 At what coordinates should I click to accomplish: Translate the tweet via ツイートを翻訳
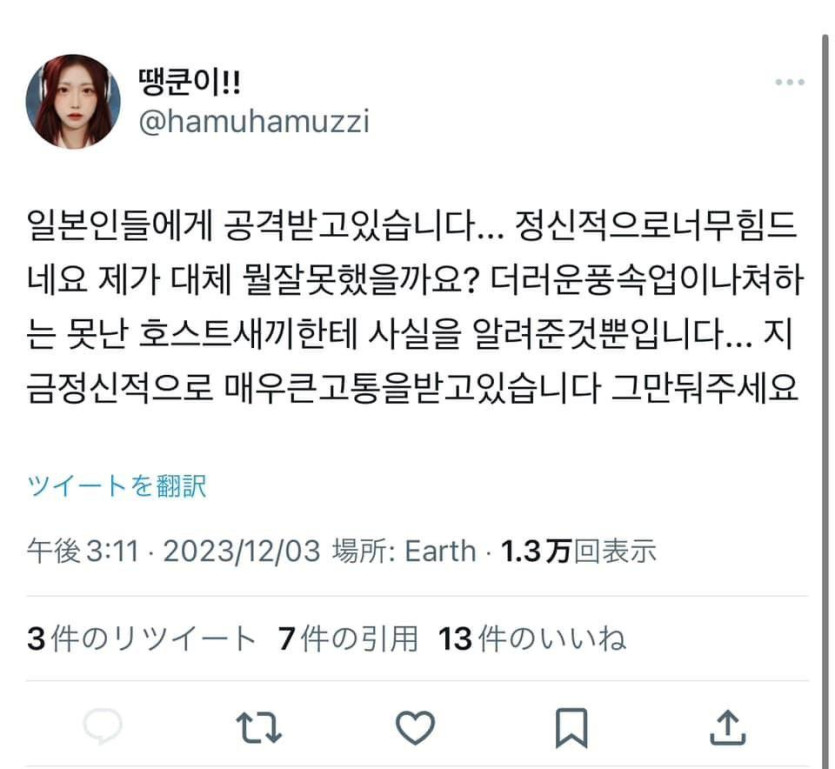[x=117, y=486]
